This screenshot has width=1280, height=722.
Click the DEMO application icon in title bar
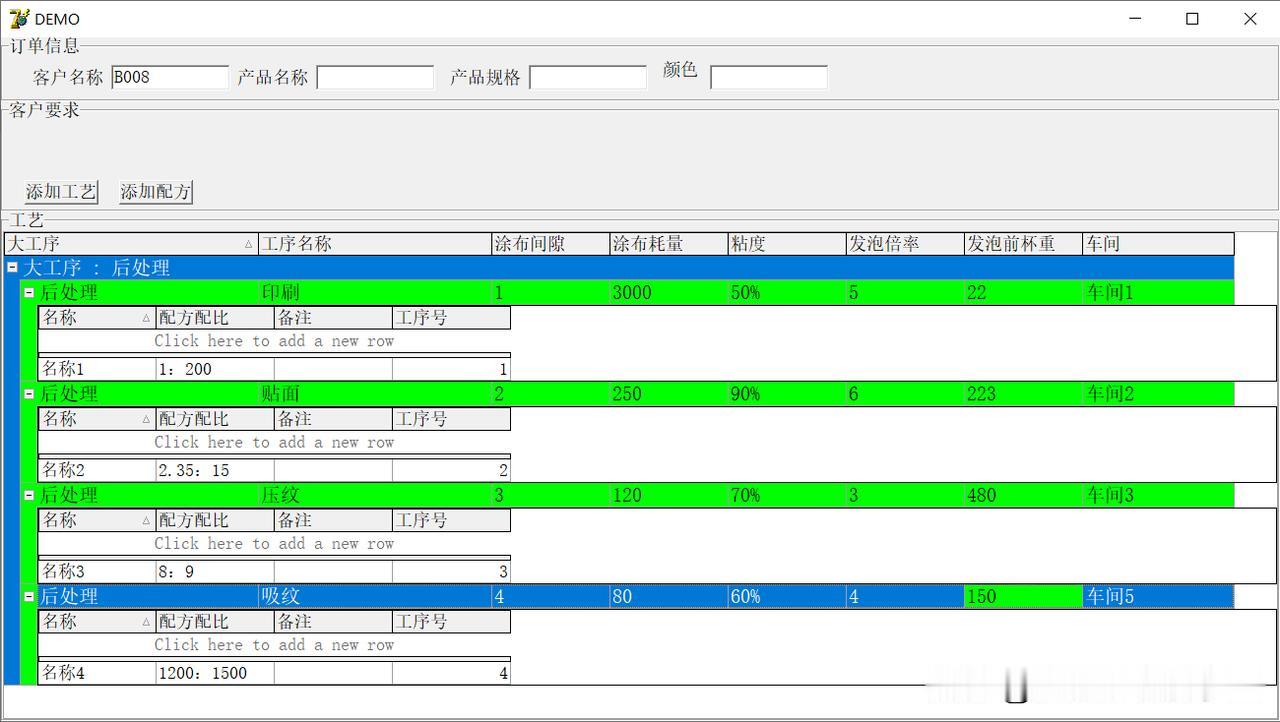point(19,18)
